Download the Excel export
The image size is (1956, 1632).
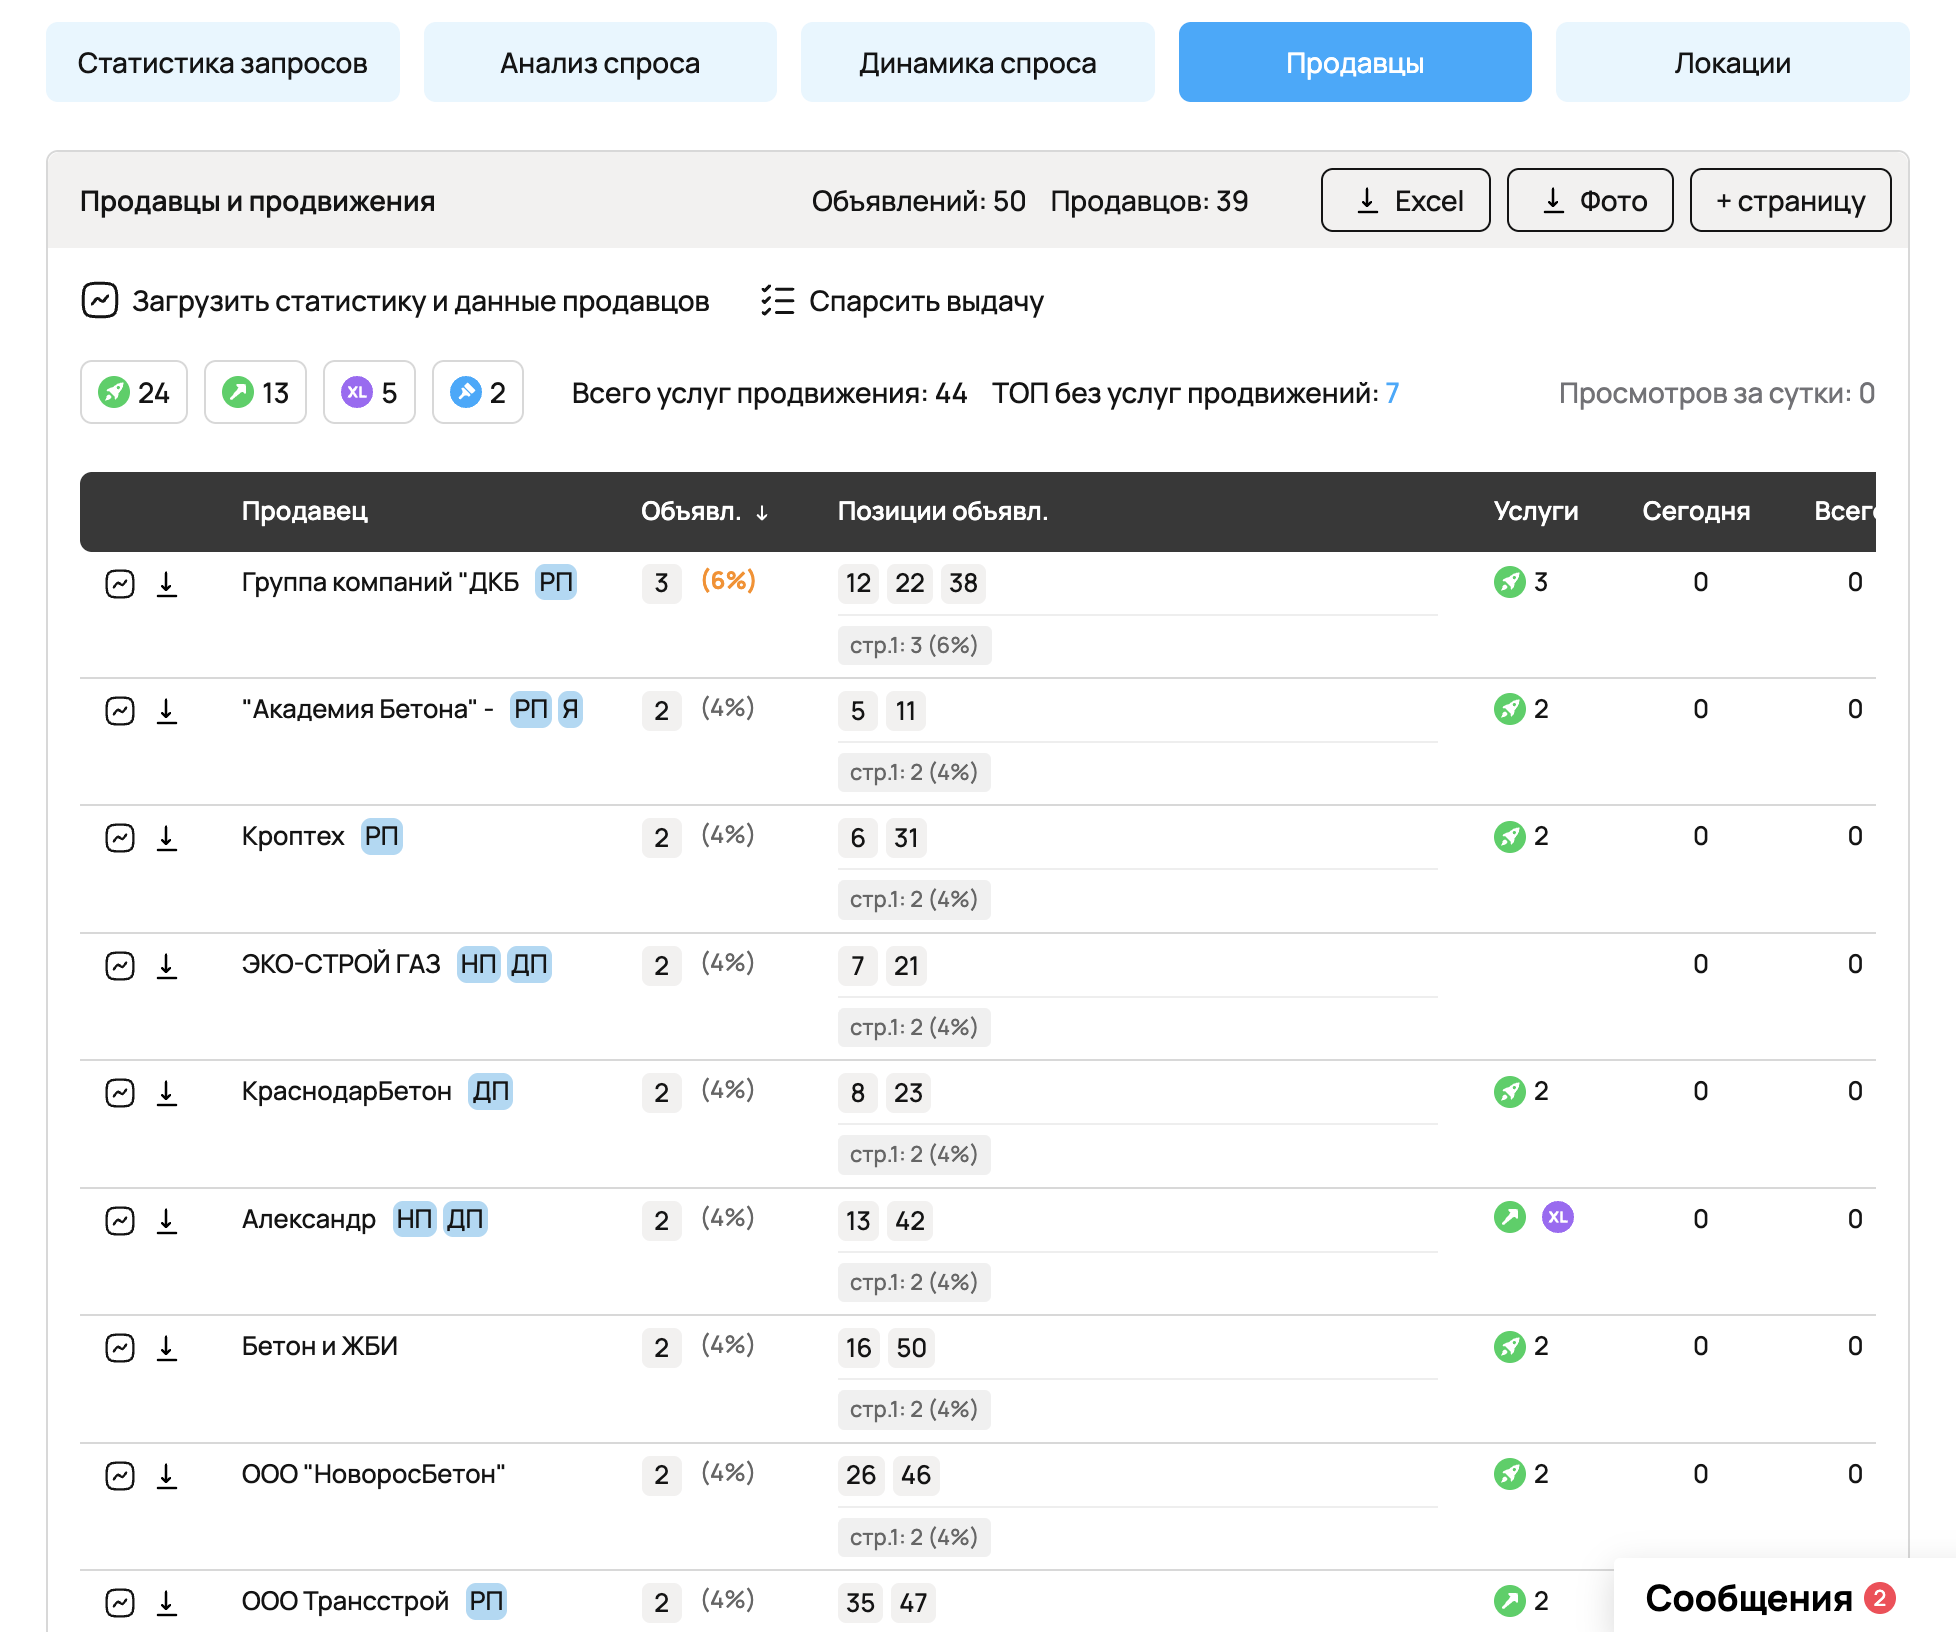(1406, 201)
